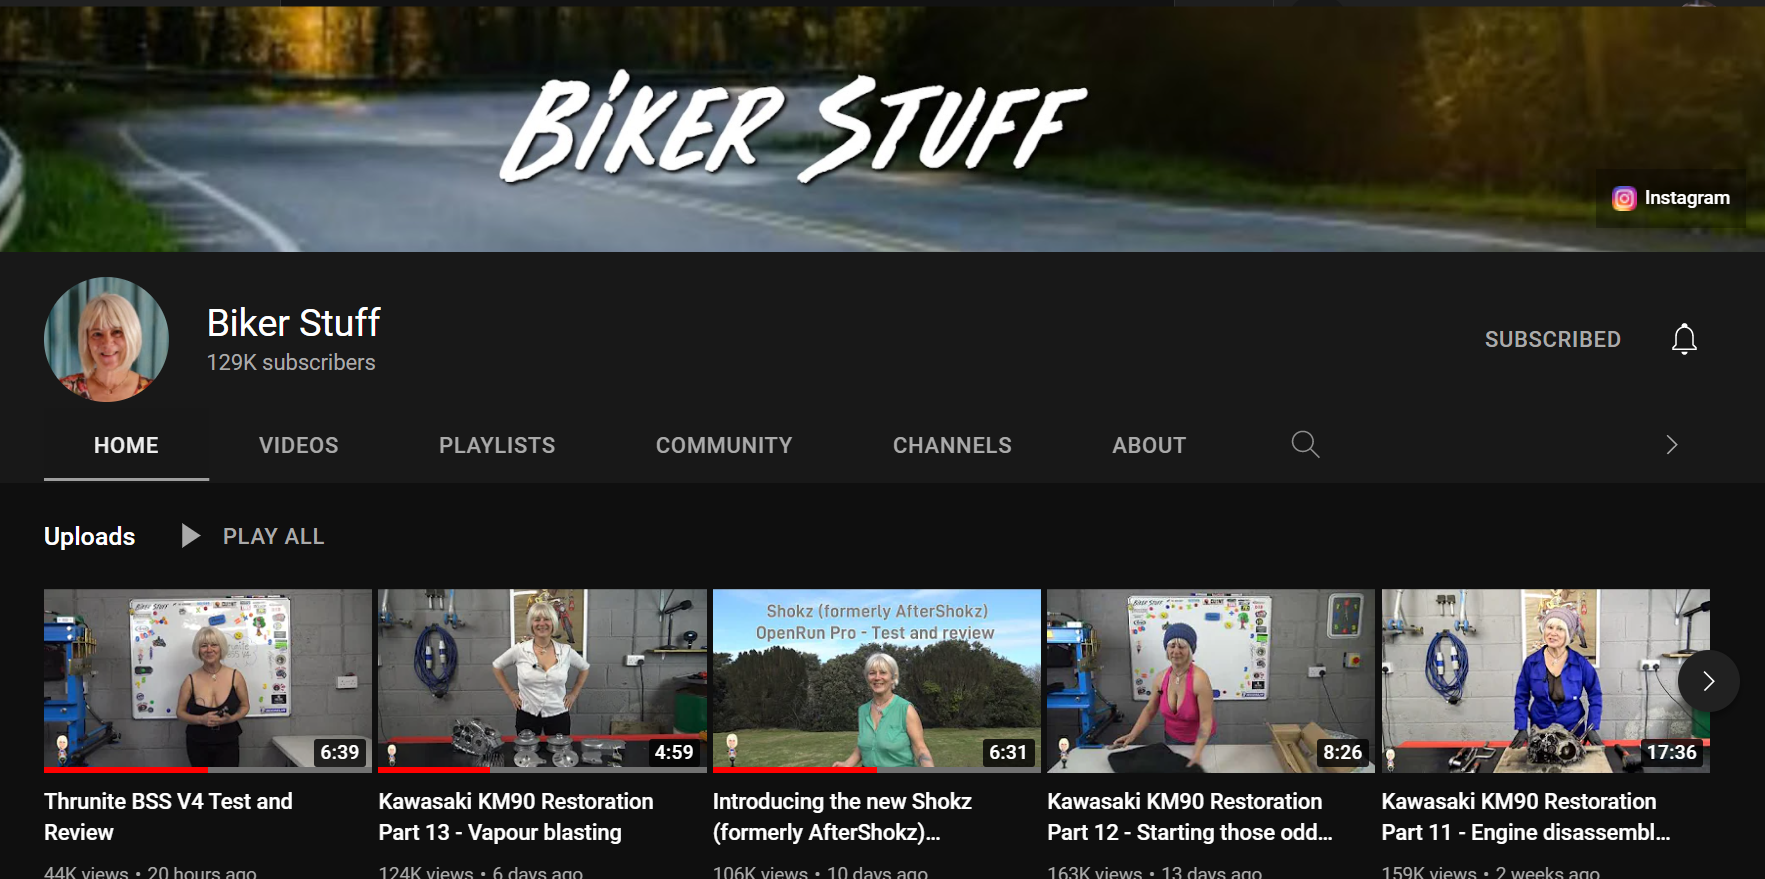Go to the COMMUNITY tab
The image size is (1765, 879).
(724, 445)
